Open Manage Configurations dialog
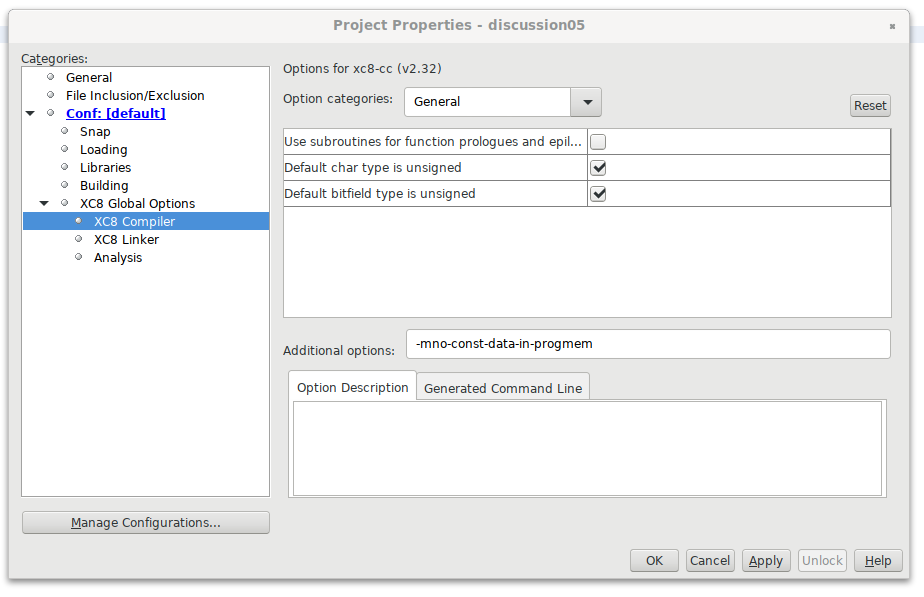The height and width of the screenshot is (597, 924). (146, 523)
